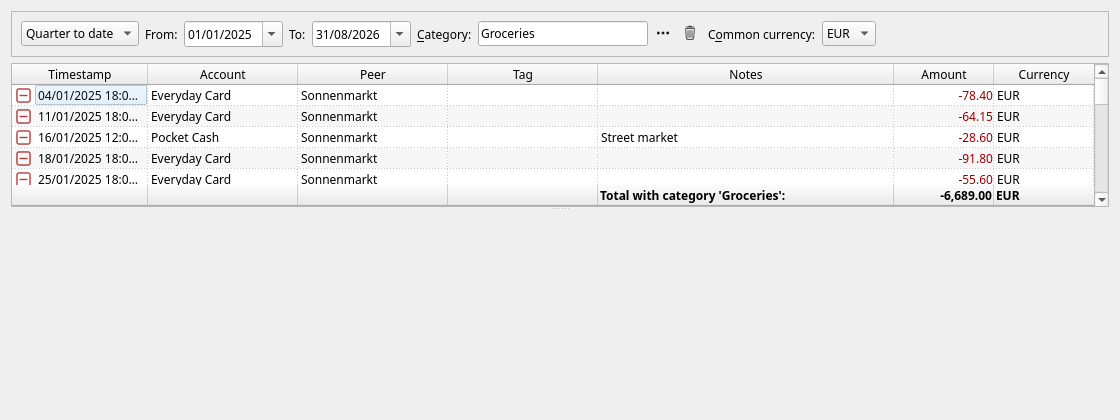Click the -55.60 amount cell
The height and width of the screenshot is (420, 1120).
coord(944,179)
